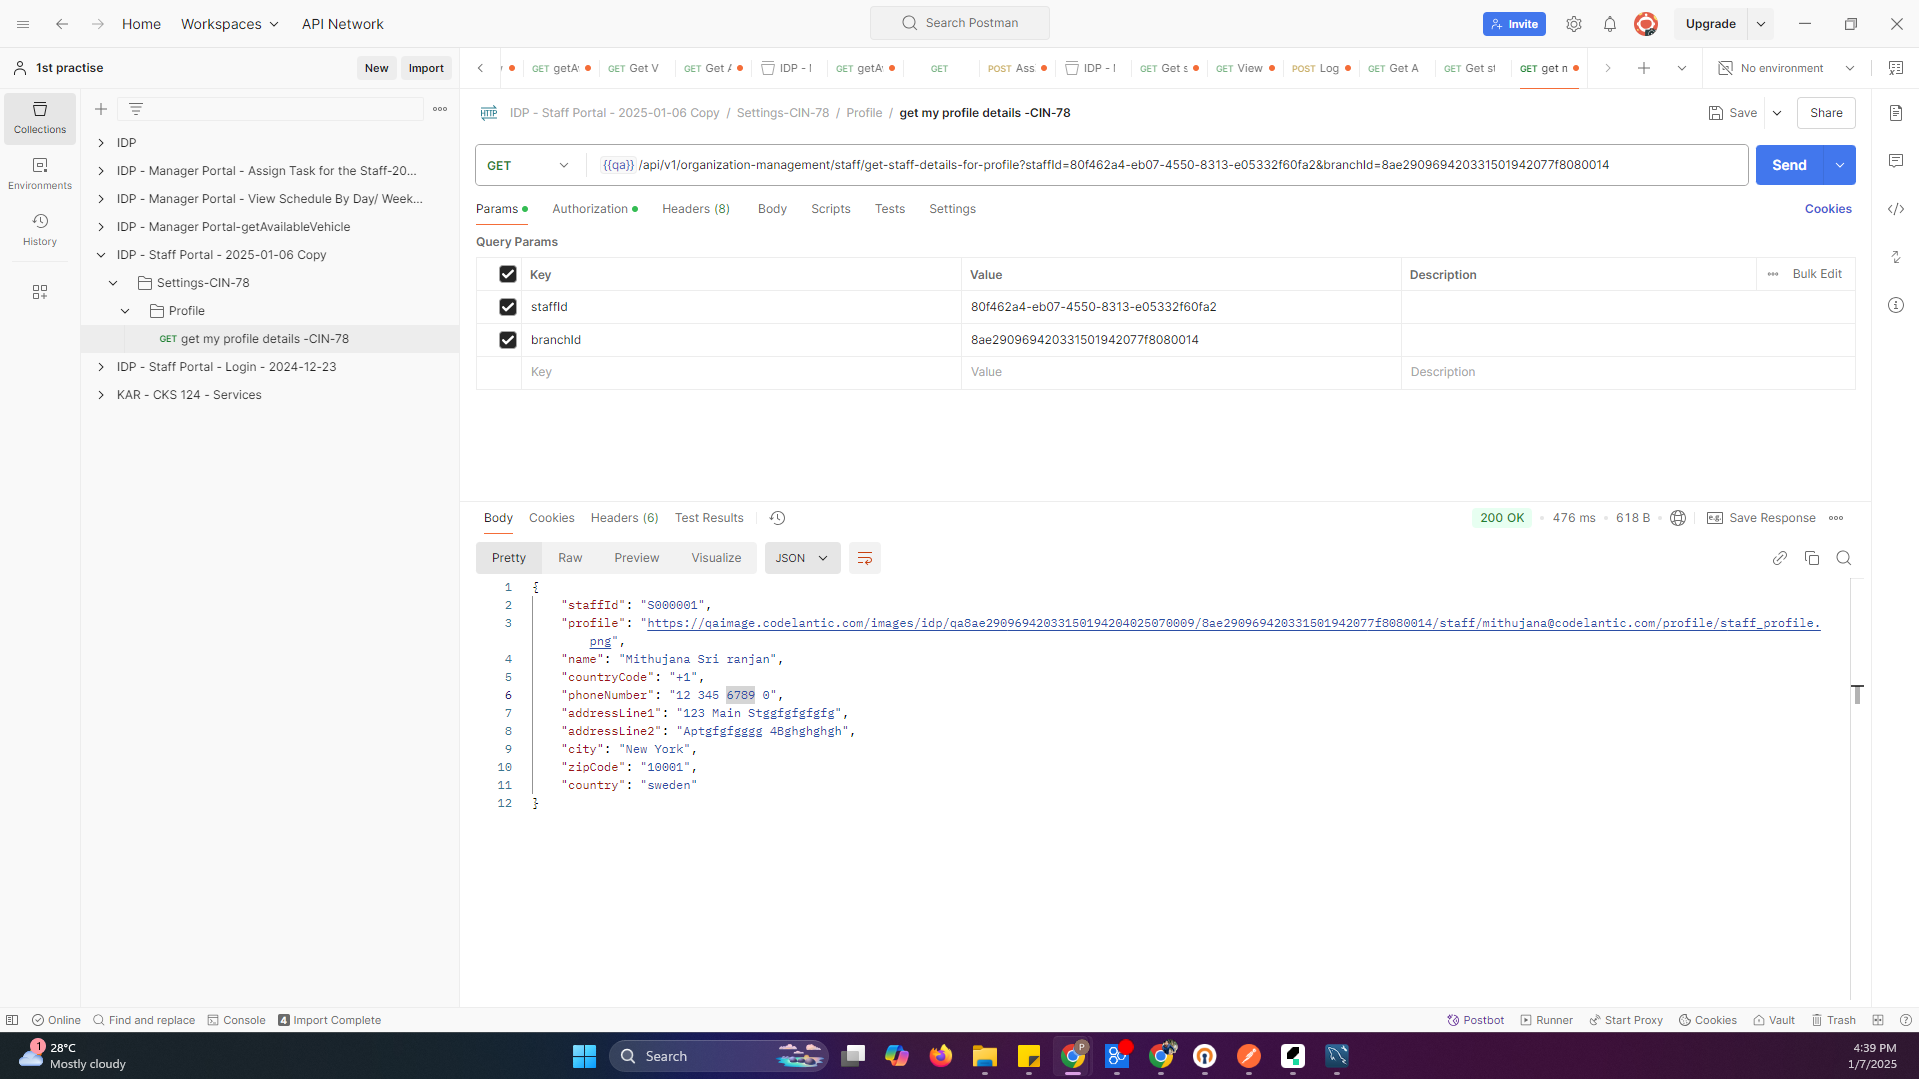Open the Trash from the status bar
1919x1079 pixels.
click(1834, 1020)
